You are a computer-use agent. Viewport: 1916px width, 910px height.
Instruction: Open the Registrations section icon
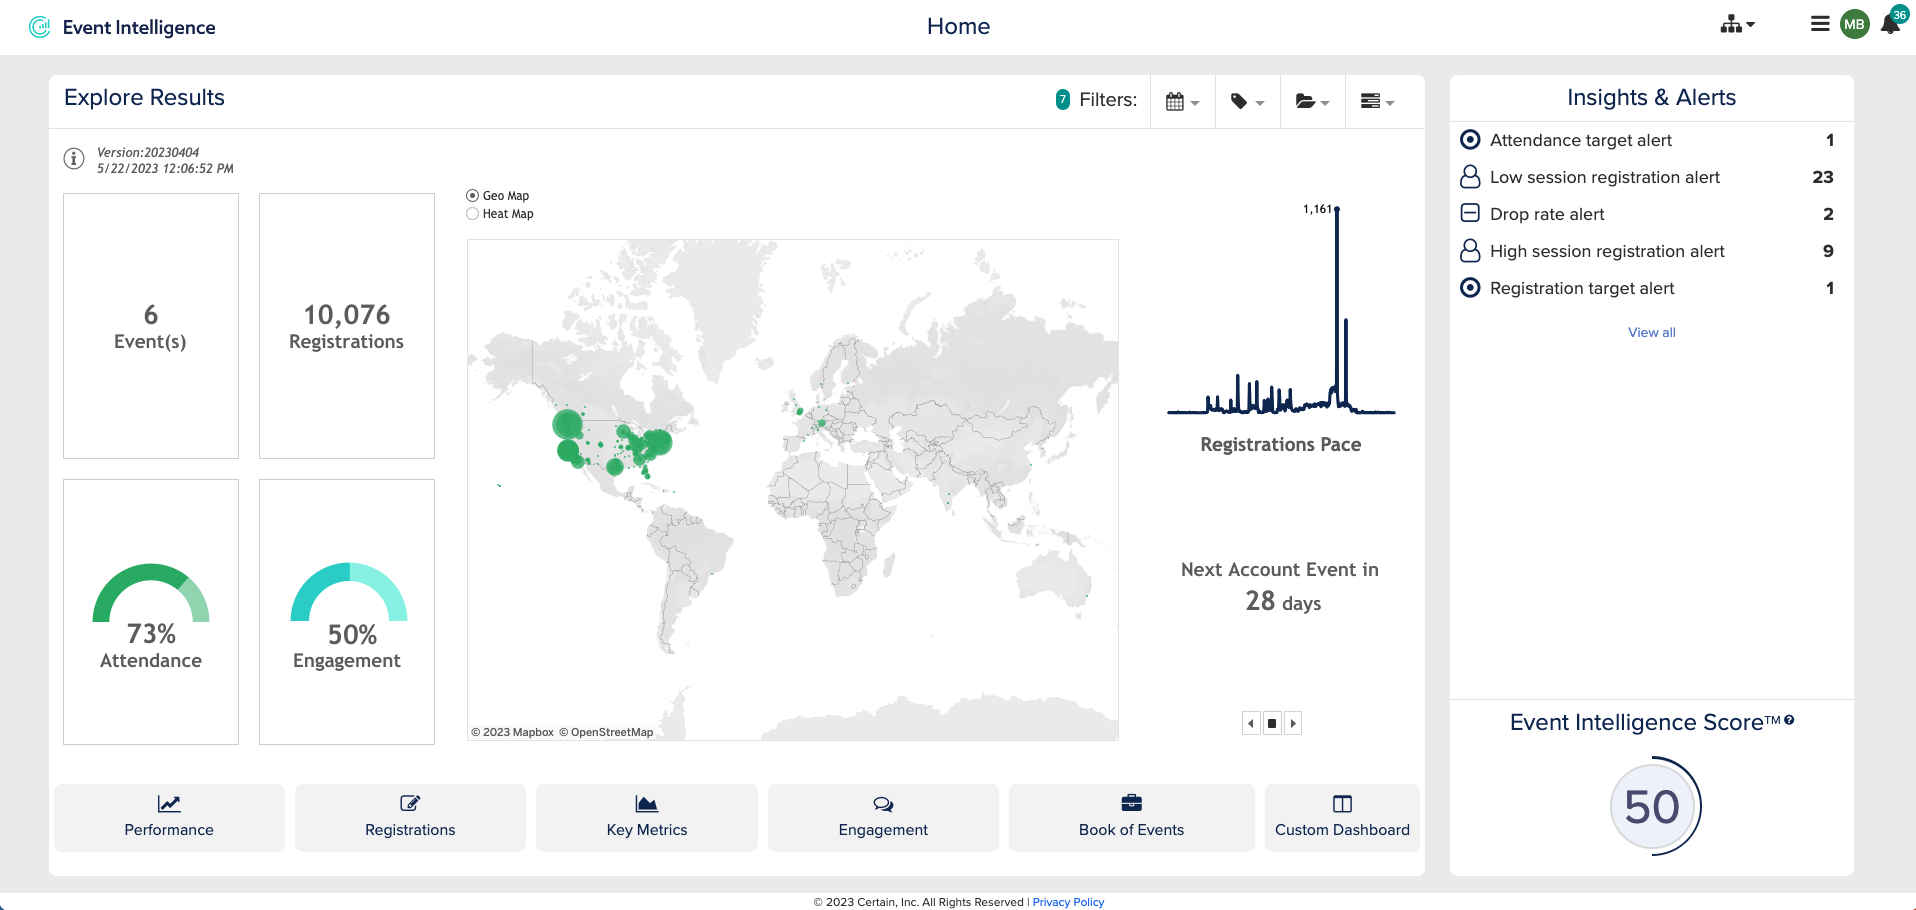click(x=410, y=804)
